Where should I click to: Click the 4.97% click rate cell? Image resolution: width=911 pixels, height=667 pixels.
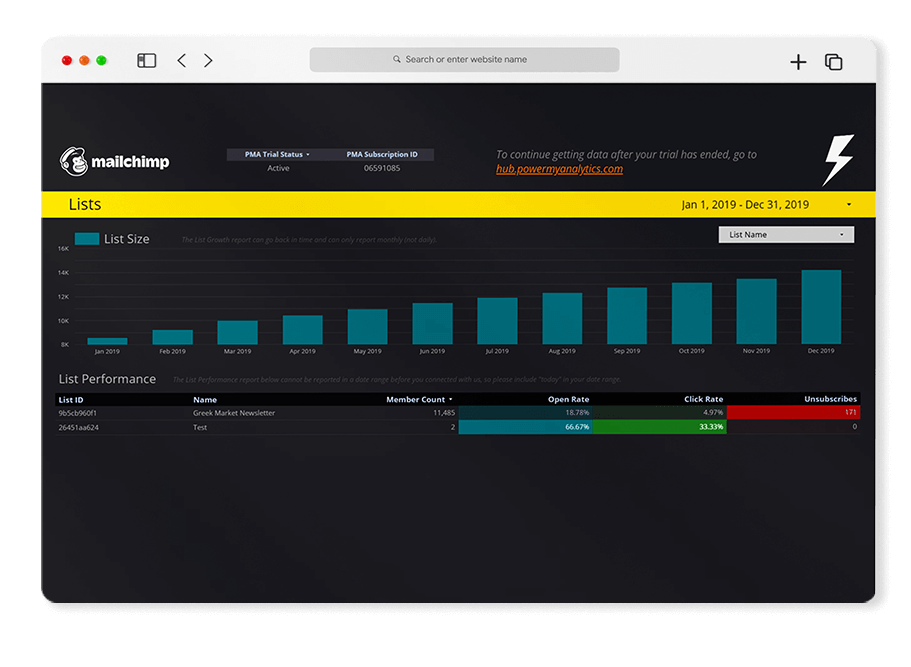pyautogui.click(x=659, y=413)
